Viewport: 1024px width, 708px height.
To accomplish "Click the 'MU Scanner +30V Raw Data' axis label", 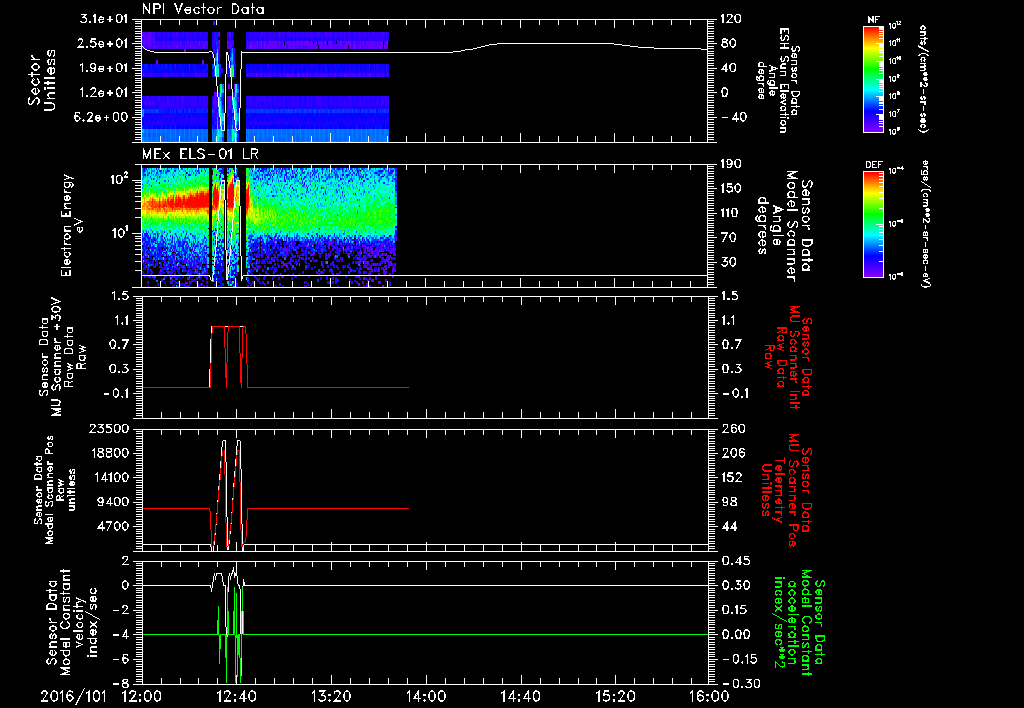I will [61, 356].
